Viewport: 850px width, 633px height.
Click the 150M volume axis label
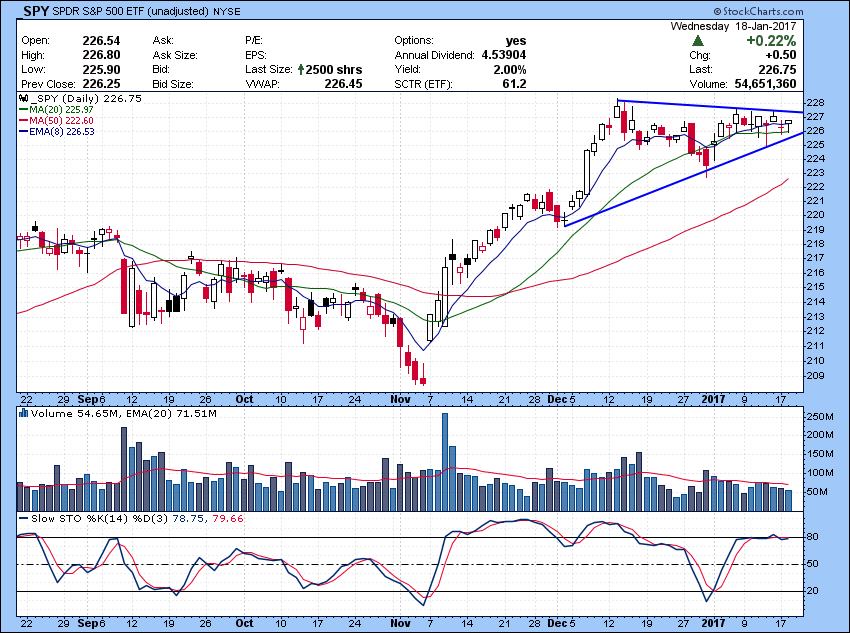(821, 454)
